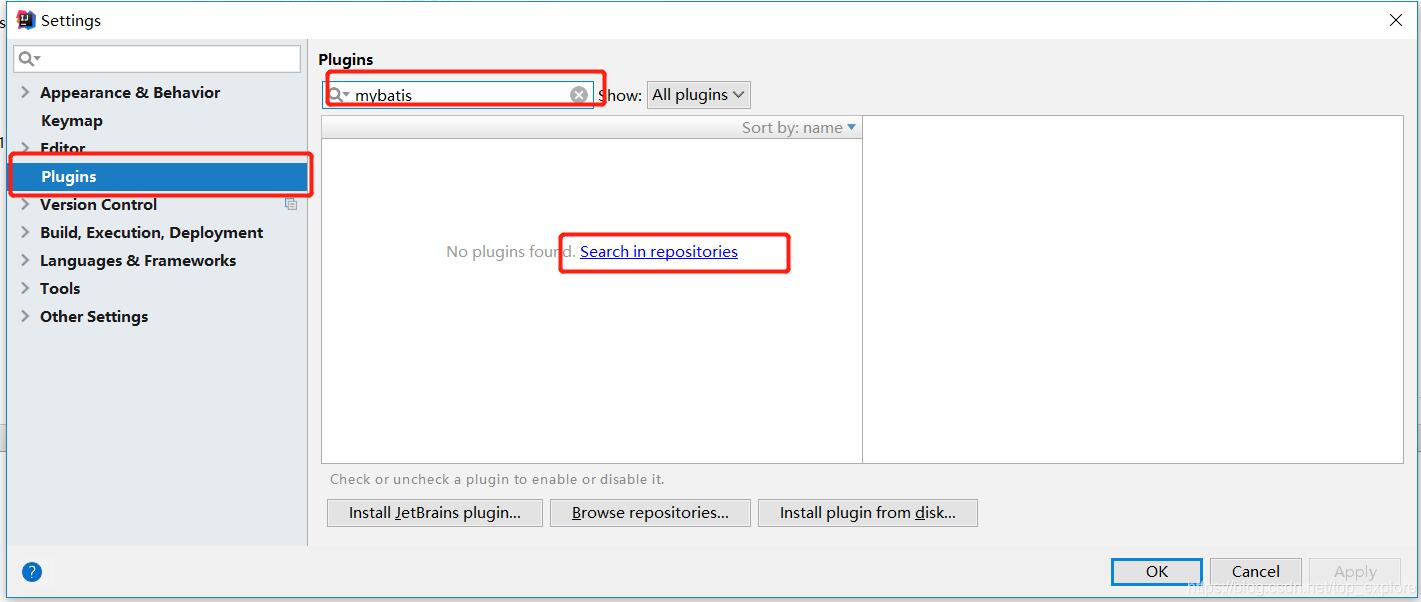
Task: Select Languages & Frameworks category
Action: tap(138, 260)
